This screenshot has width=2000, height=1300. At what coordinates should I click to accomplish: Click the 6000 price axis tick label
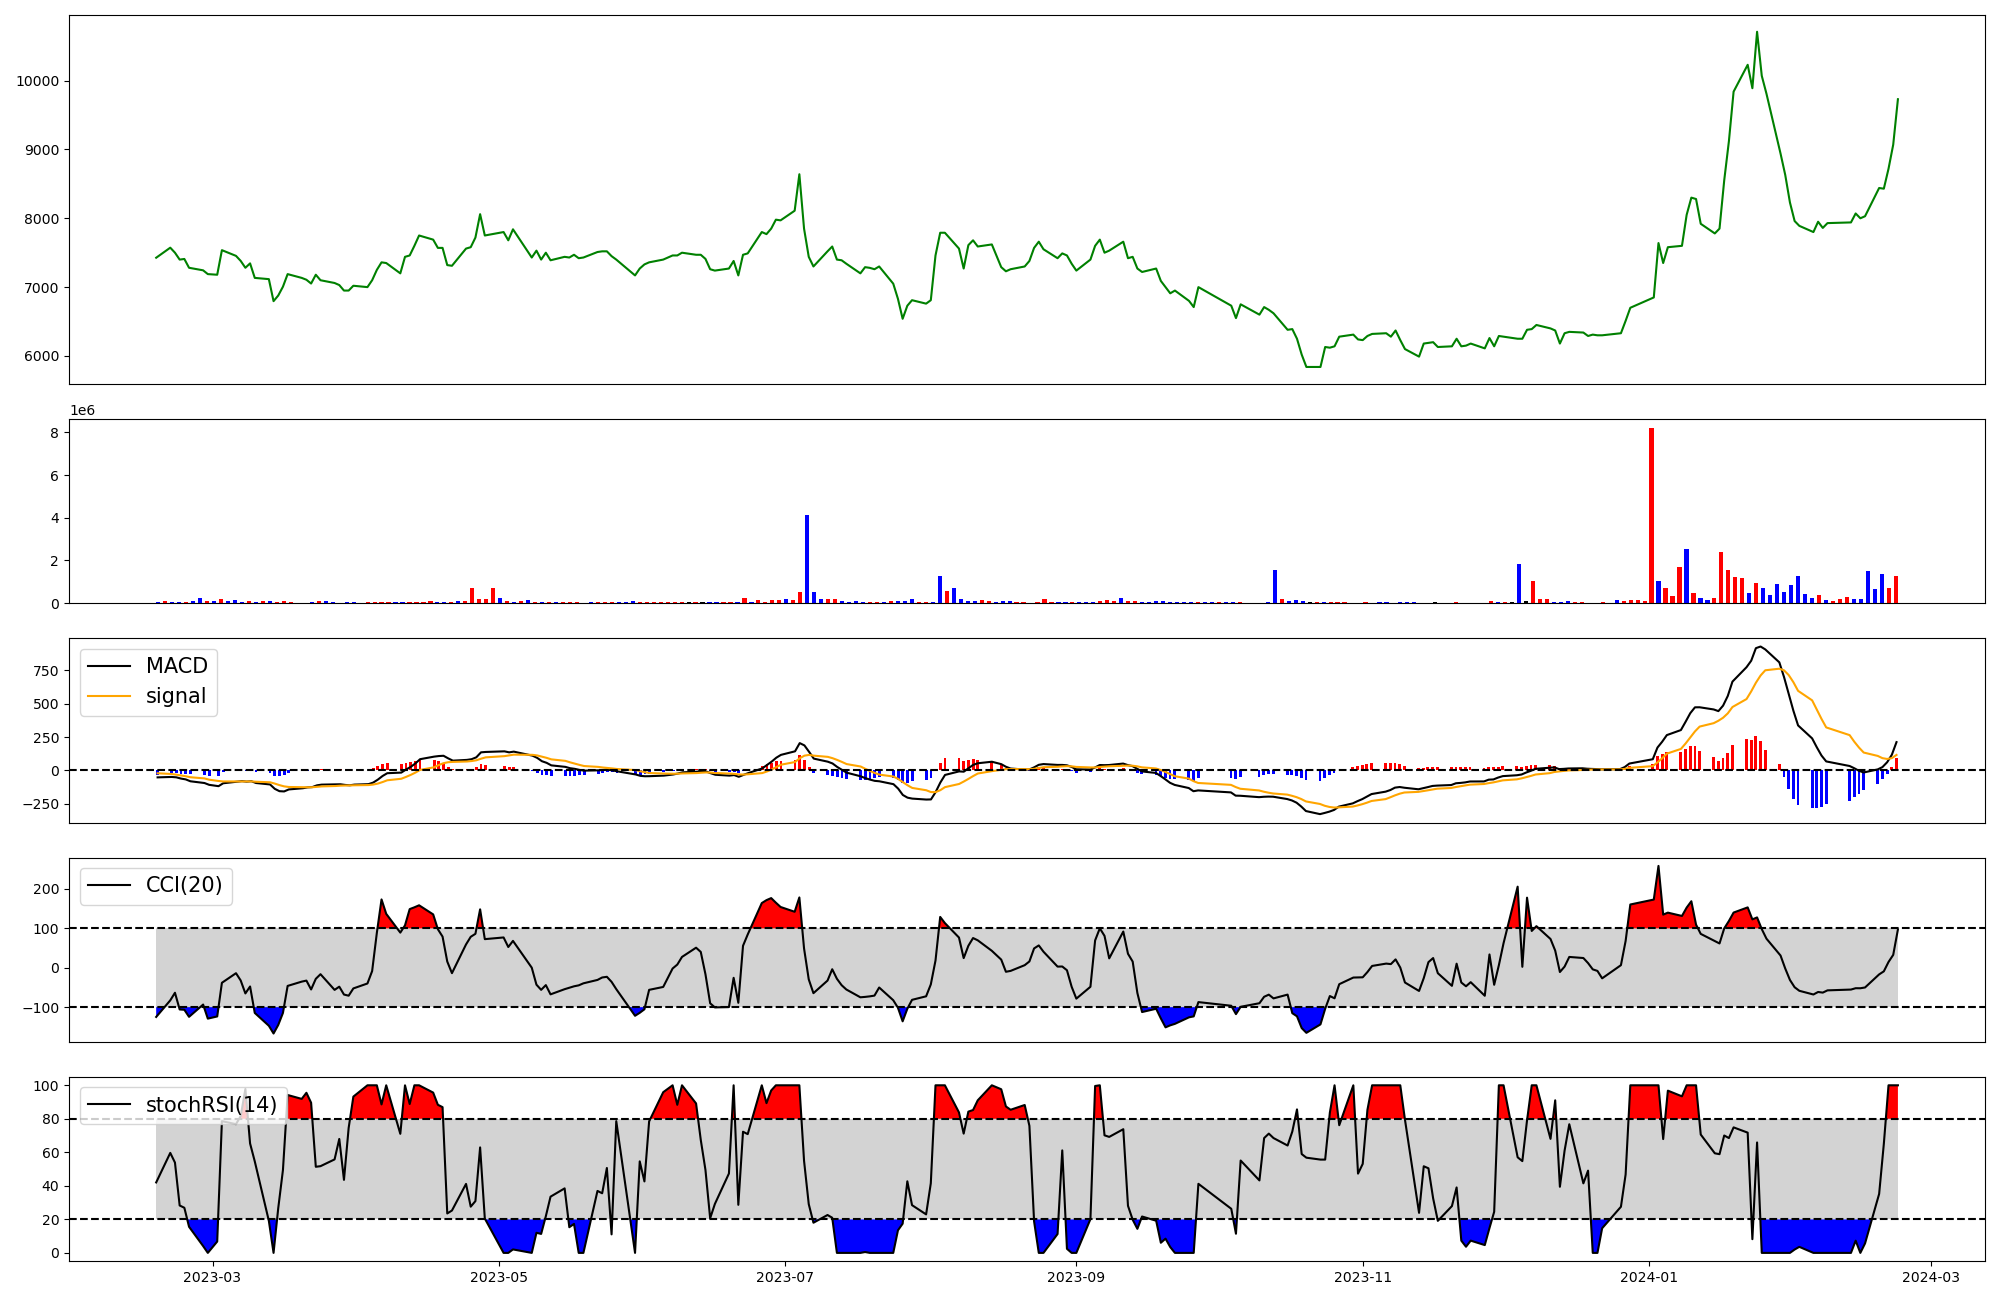41,357
